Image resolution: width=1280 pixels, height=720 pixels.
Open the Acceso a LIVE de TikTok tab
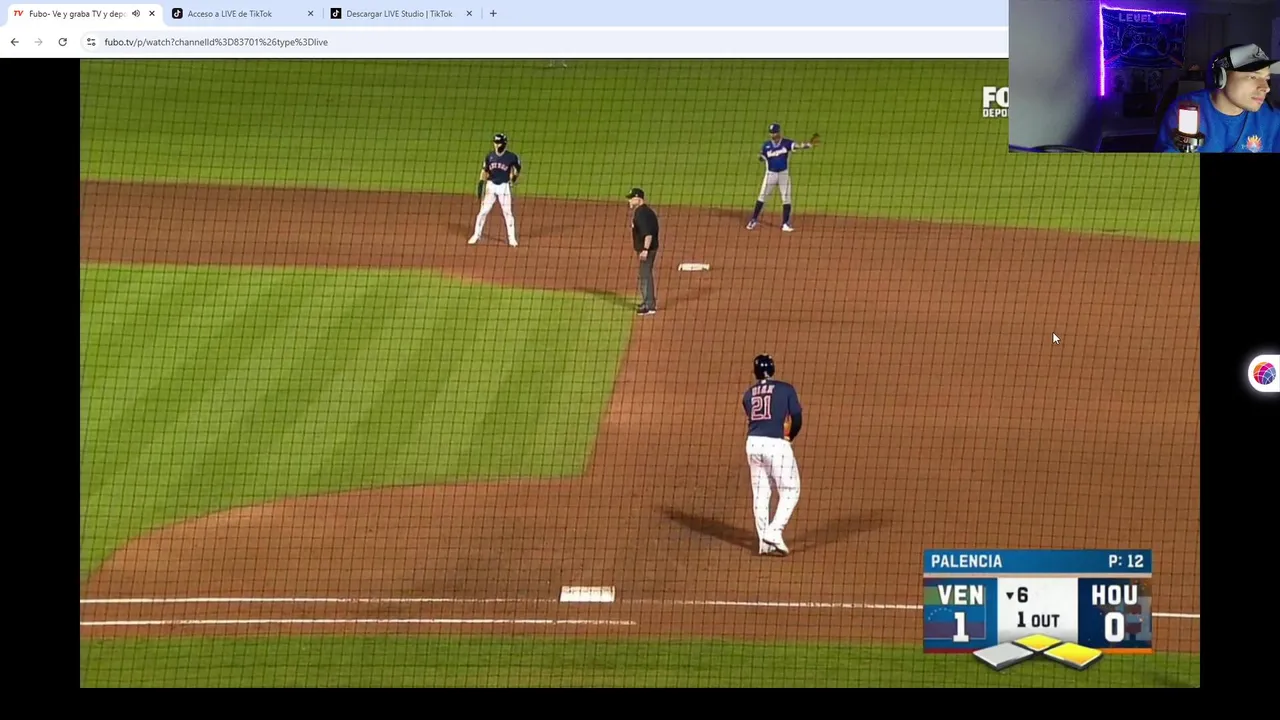coord(230,14)
